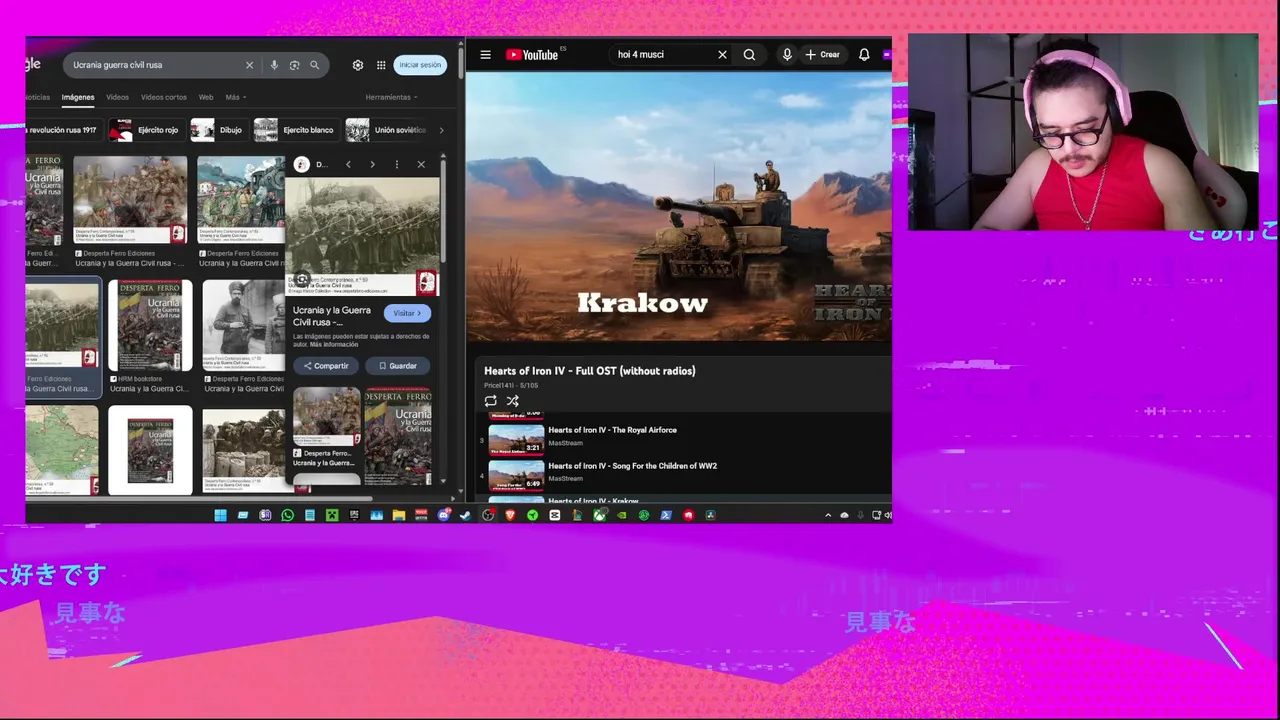Open three-dot options in image preview panel

(x=397, y=164)
